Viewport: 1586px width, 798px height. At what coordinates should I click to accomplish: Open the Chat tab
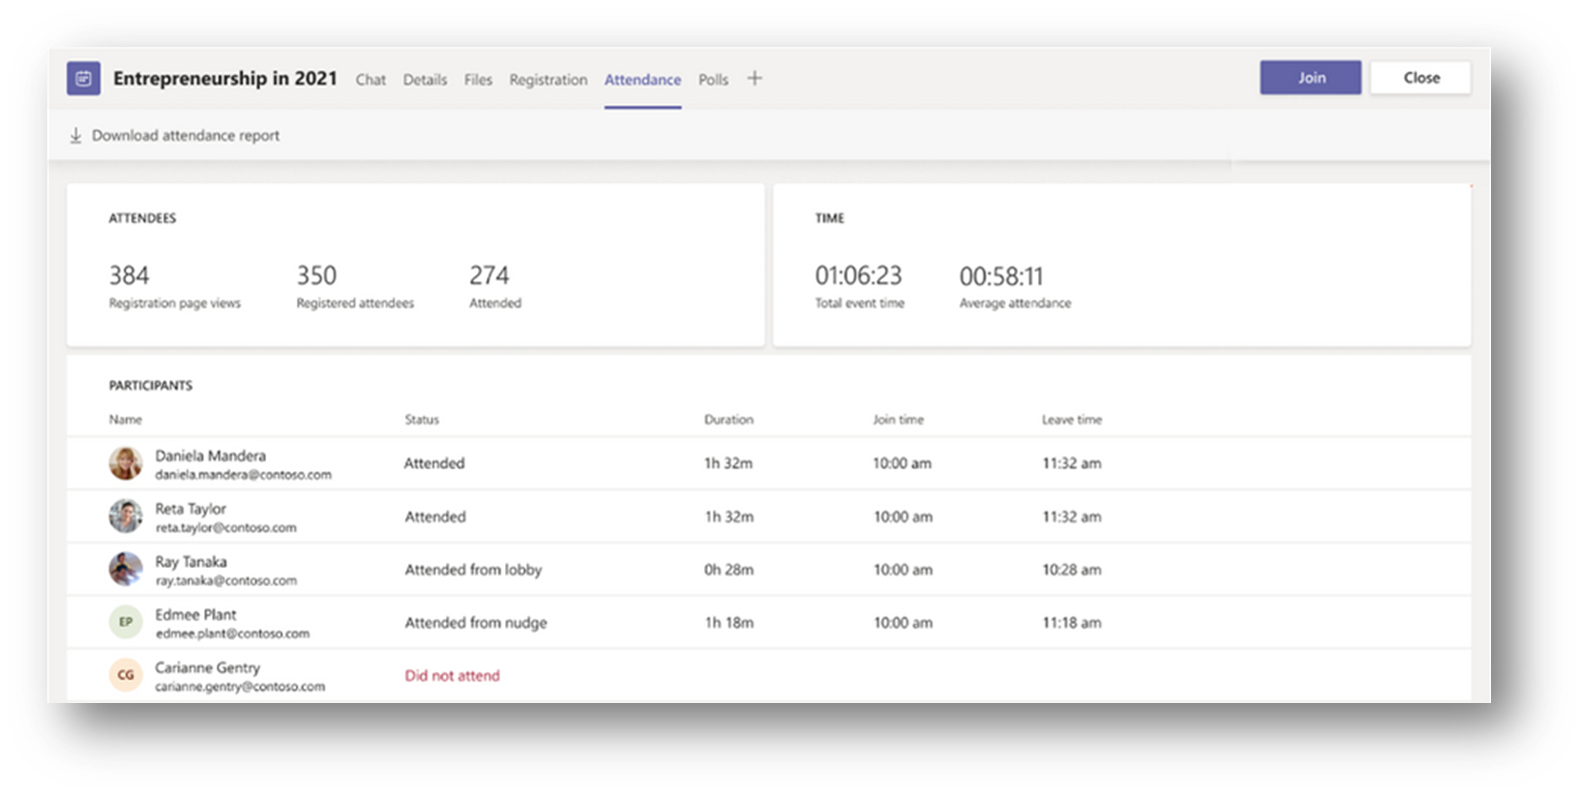[x=370, y=80]
